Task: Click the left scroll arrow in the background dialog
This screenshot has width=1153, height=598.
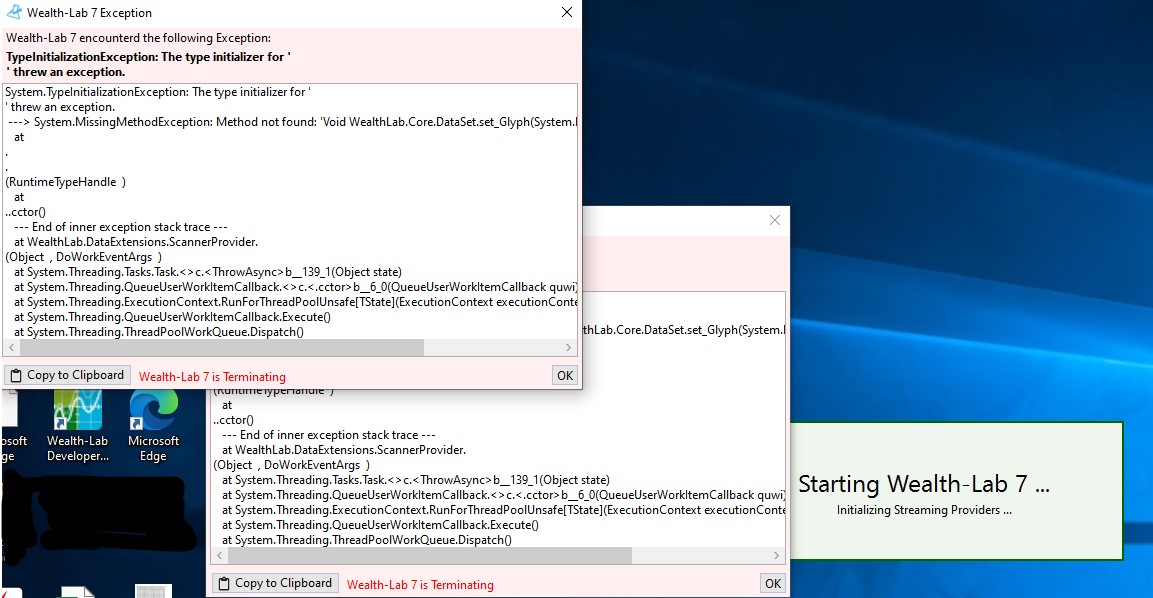Action: (219, 555)
